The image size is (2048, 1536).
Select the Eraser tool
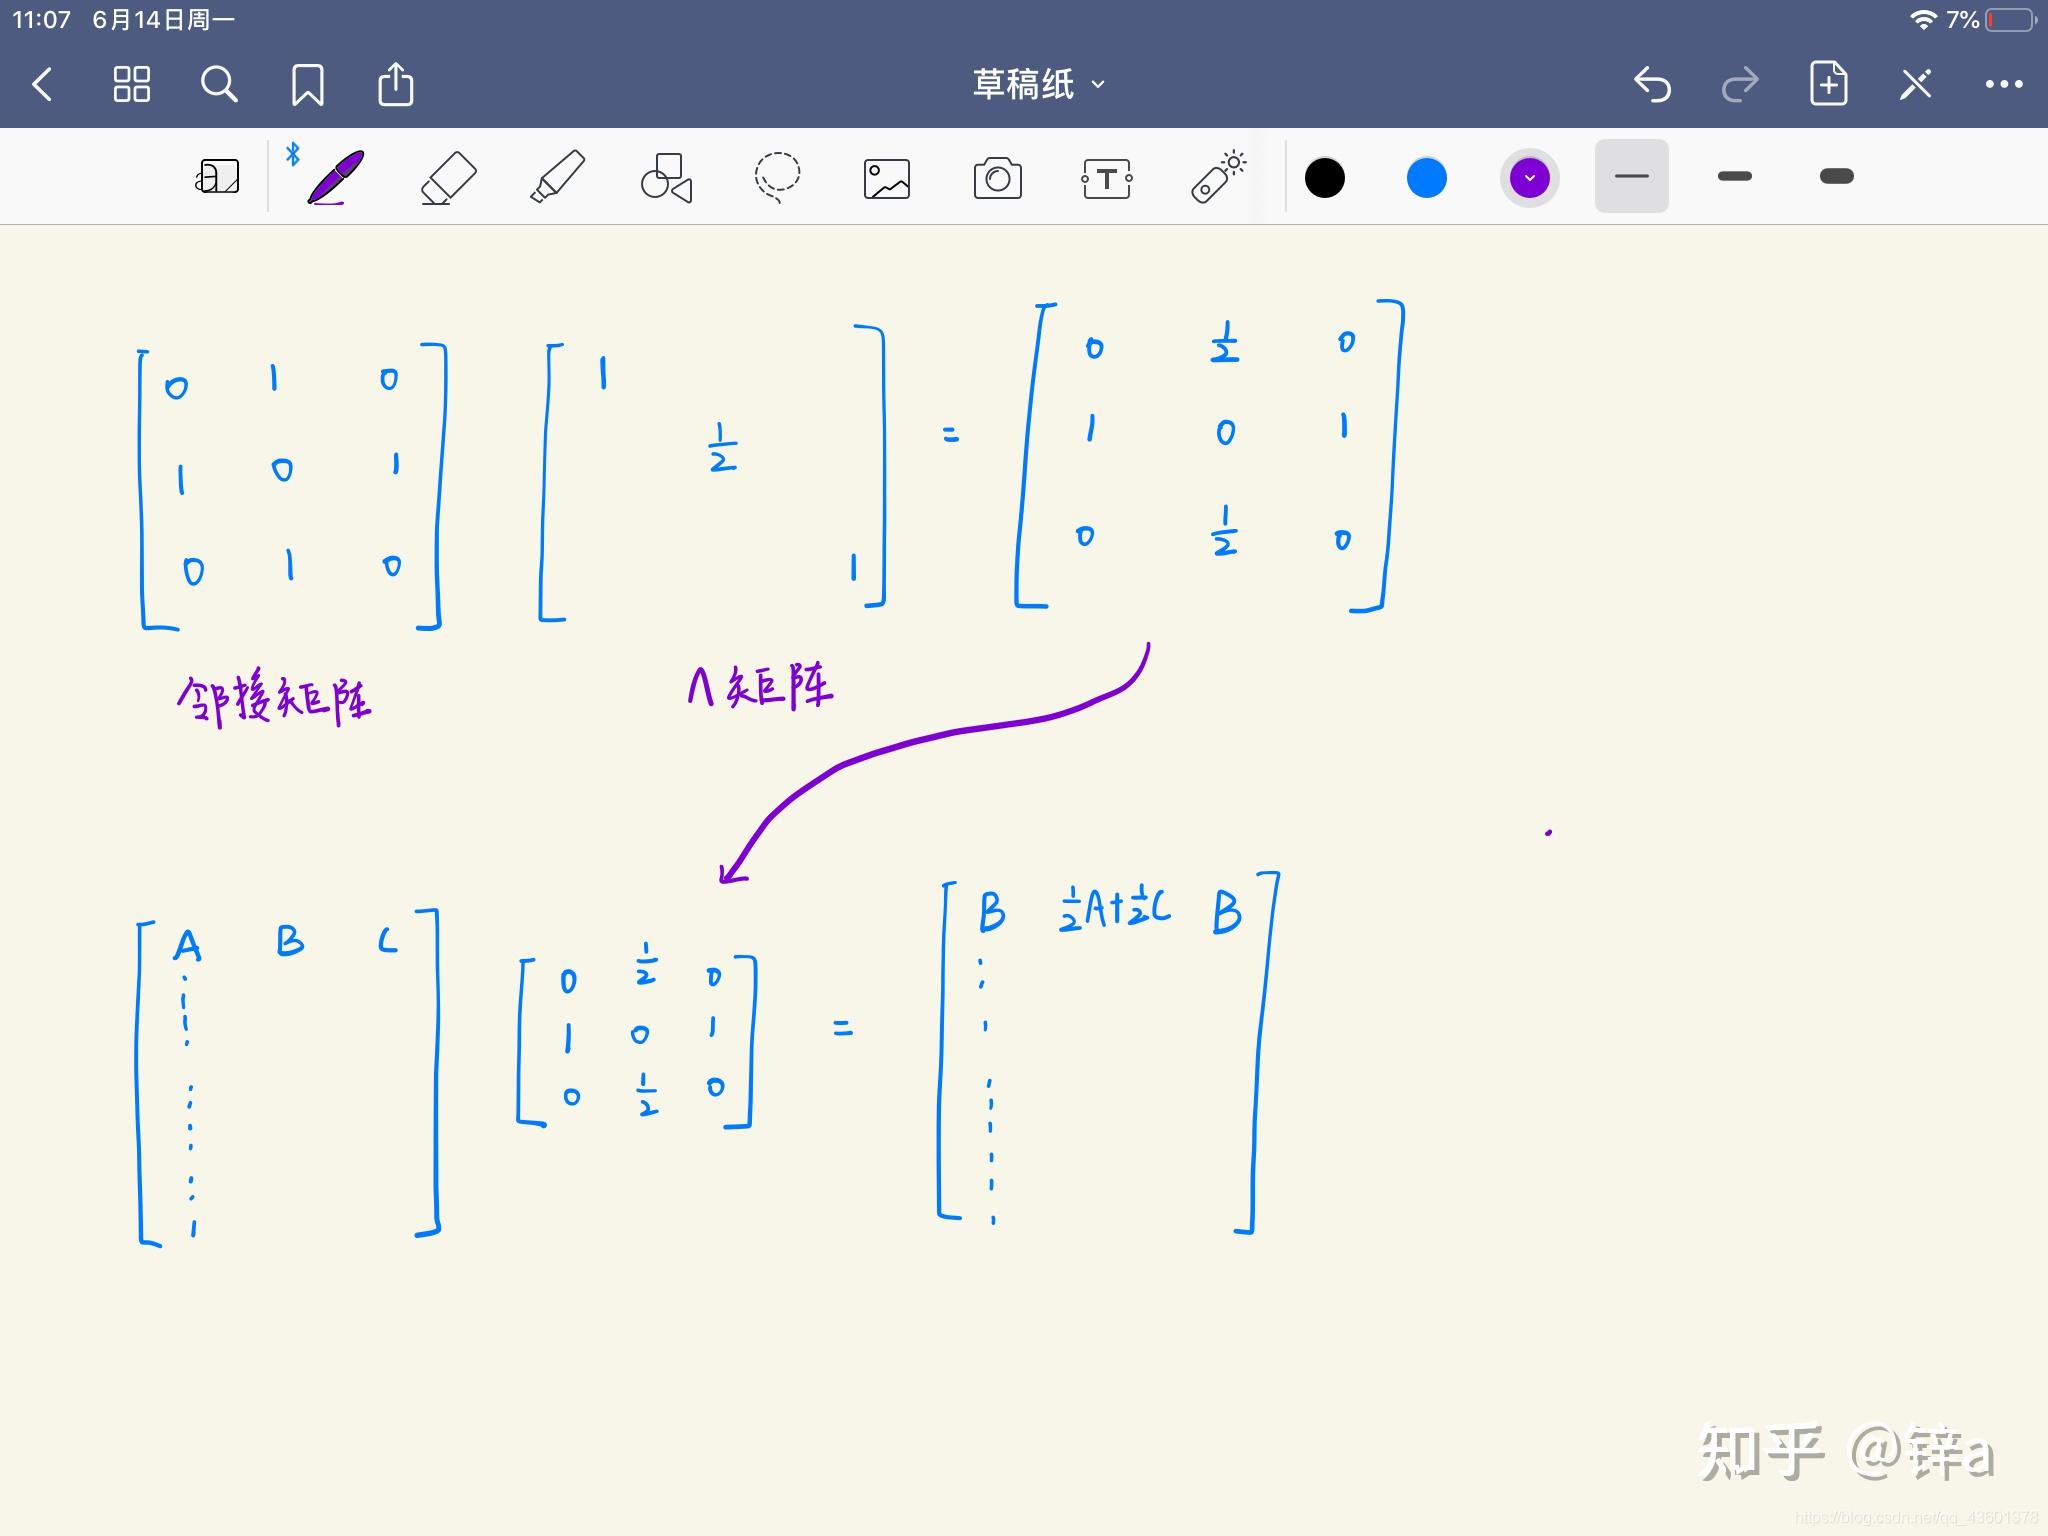(x=448, y=177)
